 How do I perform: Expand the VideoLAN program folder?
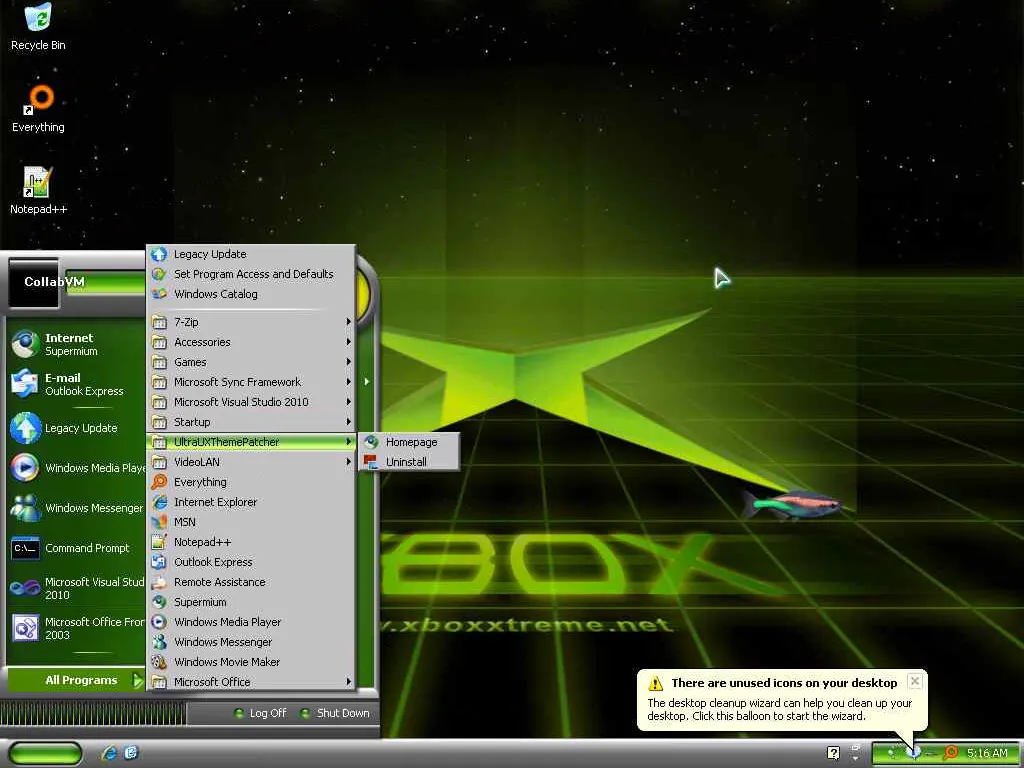coord(252,462)
